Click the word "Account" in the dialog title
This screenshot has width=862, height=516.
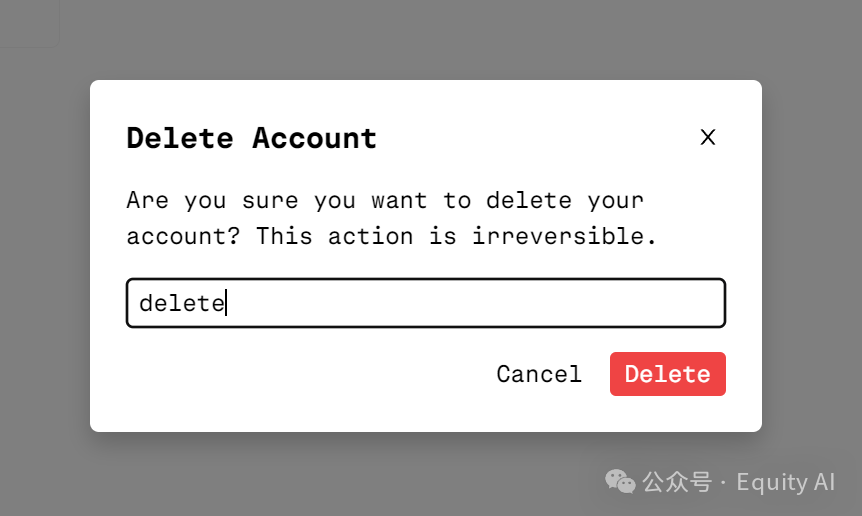[x=314, y=138]
